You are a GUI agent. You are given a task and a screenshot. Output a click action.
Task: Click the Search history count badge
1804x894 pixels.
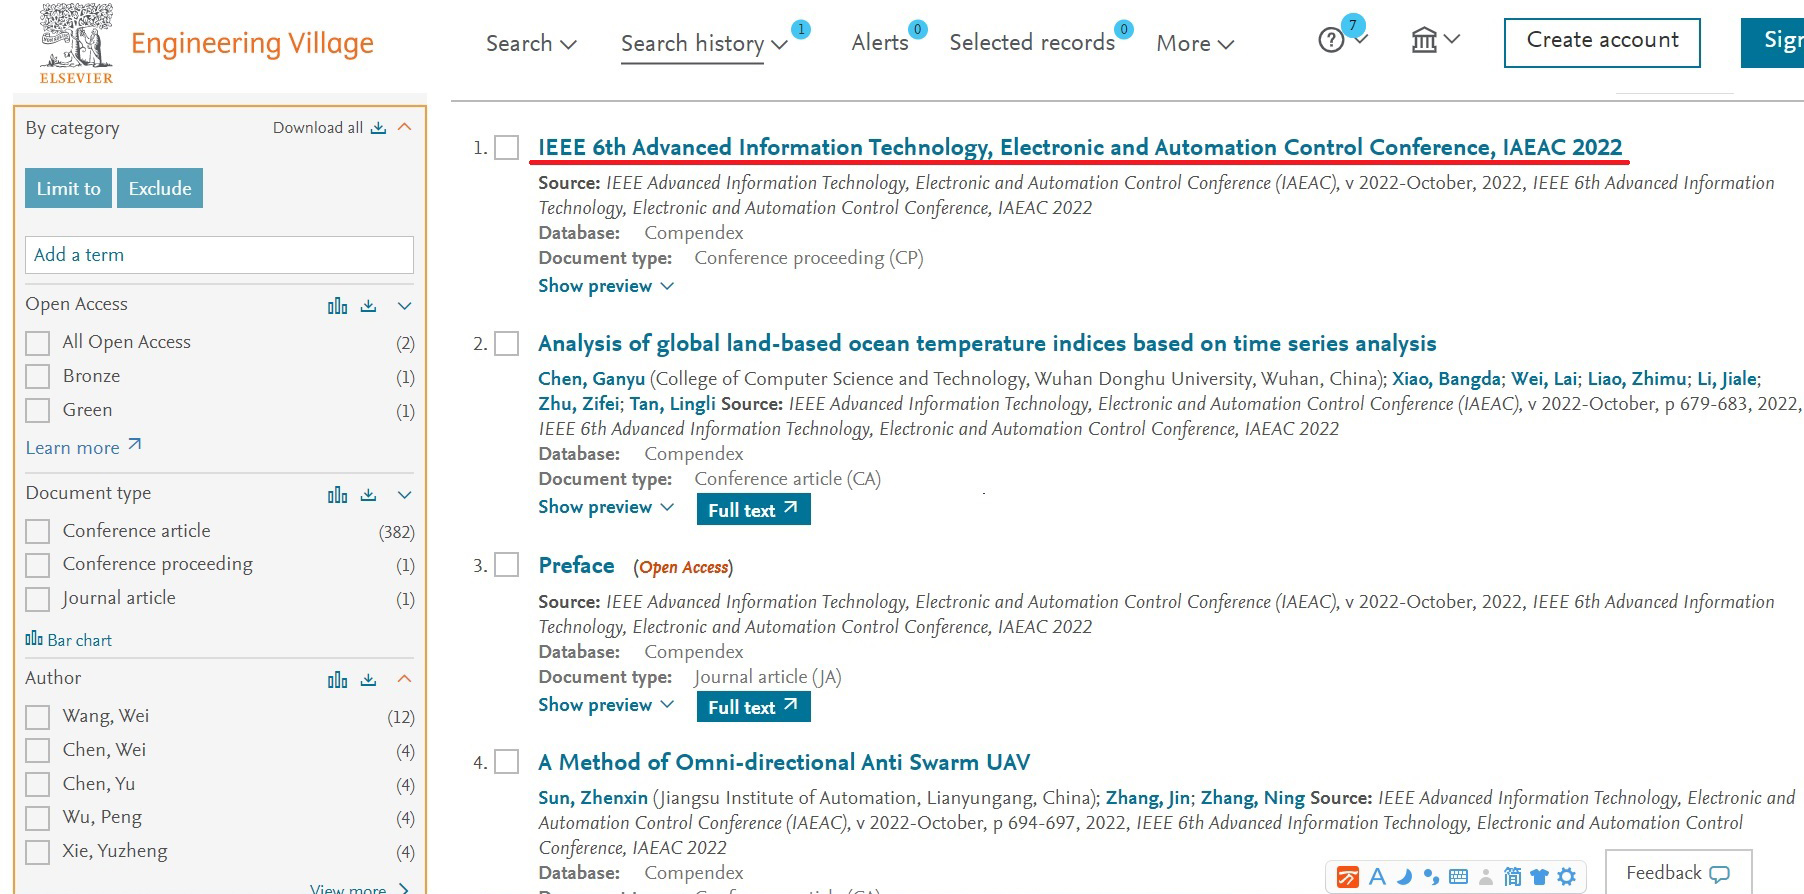801,30
